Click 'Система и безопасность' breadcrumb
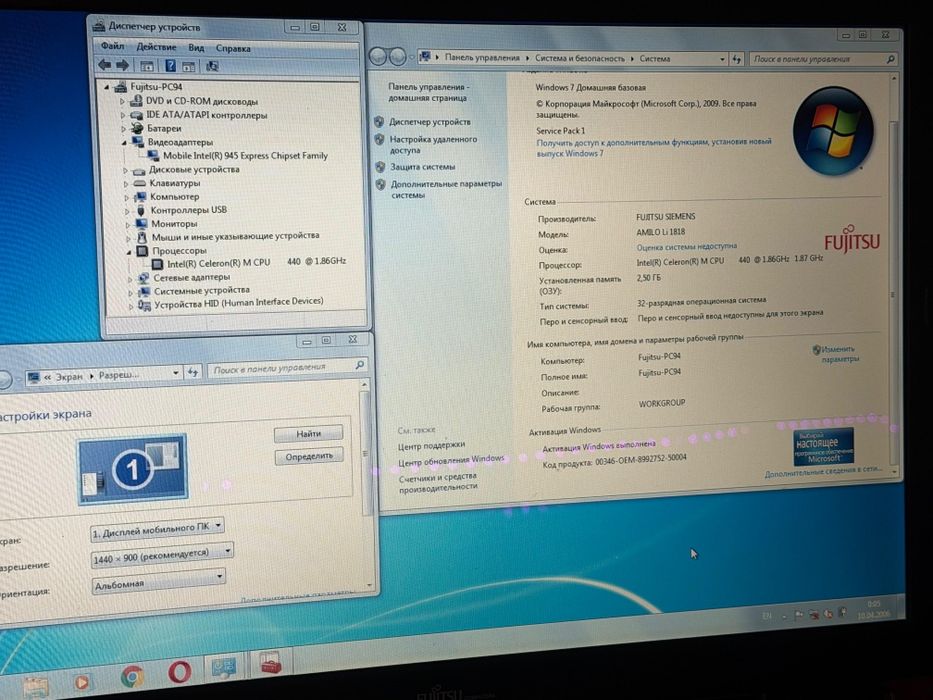Screen dimensions: 933x700 tap(580, 58)
